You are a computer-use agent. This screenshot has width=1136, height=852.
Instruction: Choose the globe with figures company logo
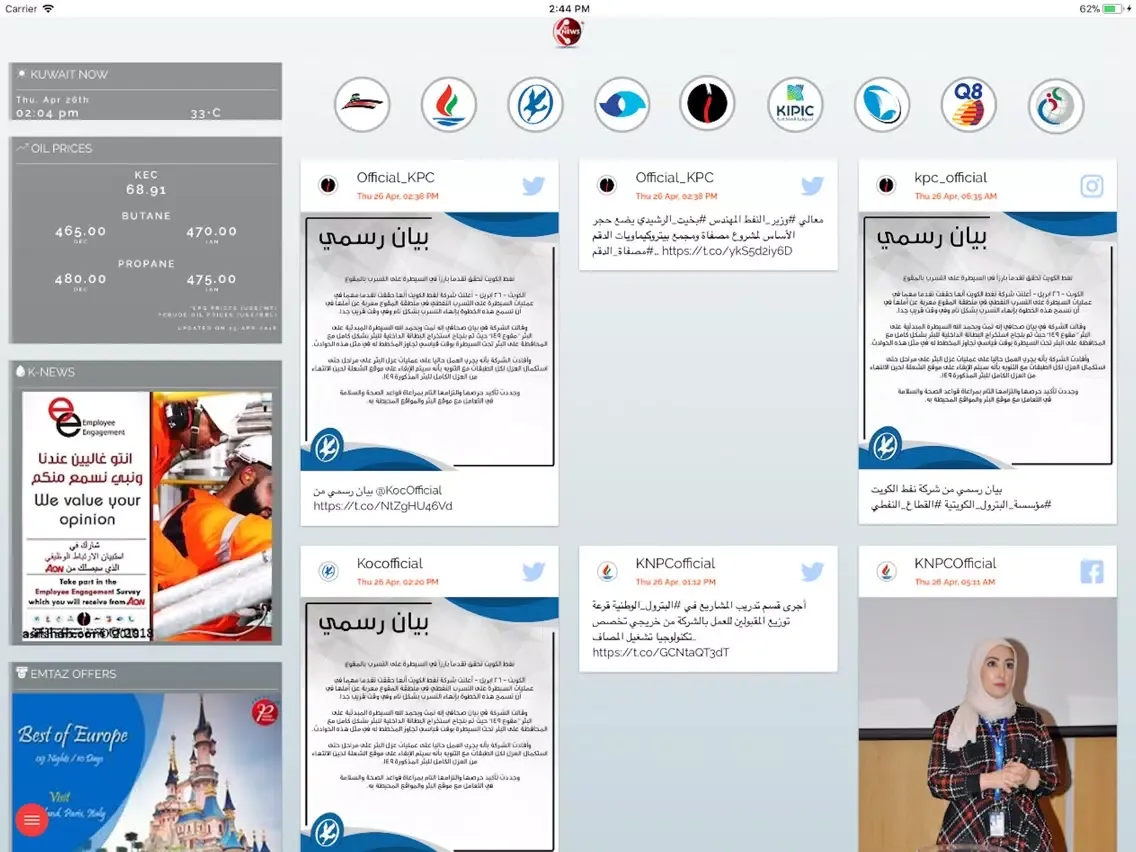click(x=1056, y=104)
